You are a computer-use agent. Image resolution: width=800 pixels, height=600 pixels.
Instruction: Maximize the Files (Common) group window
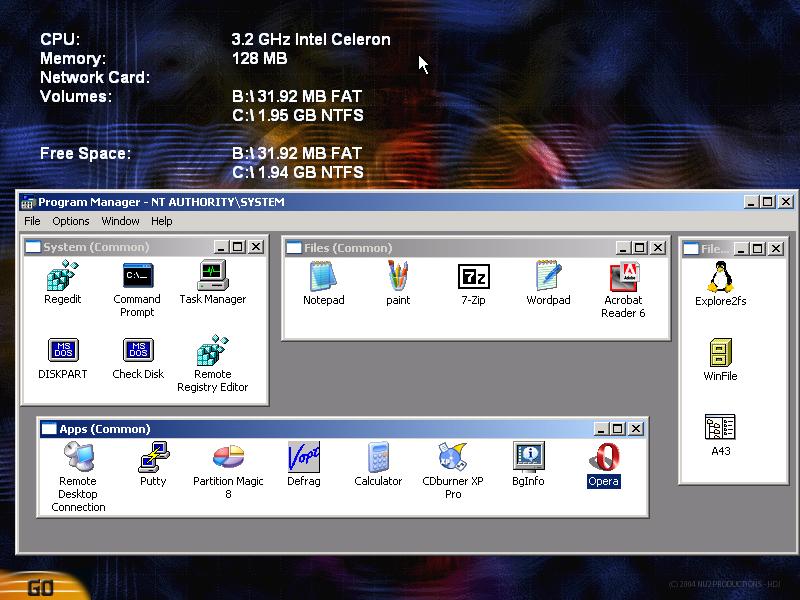[640, 248]
